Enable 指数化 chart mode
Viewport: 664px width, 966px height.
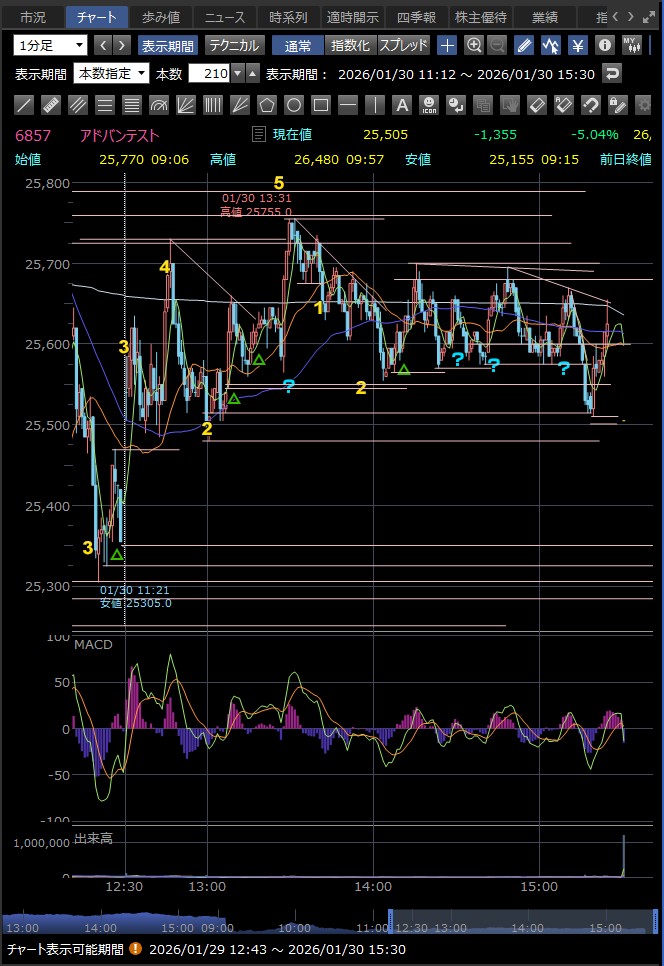[350, 45]
